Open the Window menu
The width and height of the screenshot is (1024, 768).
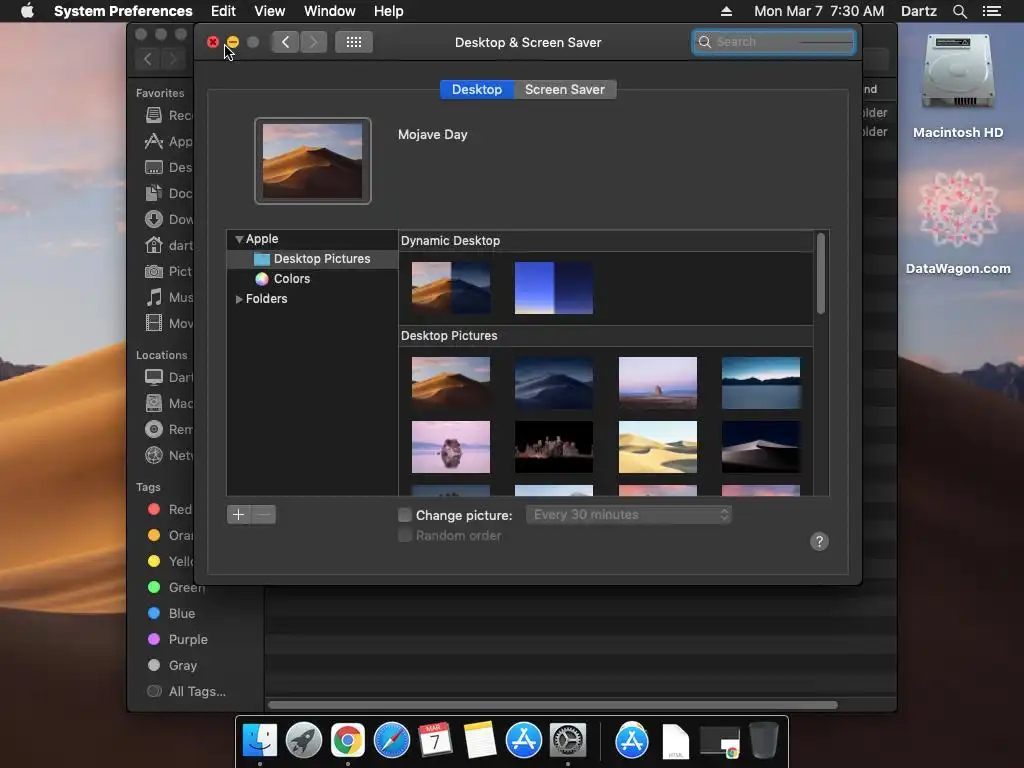[329, 11]
